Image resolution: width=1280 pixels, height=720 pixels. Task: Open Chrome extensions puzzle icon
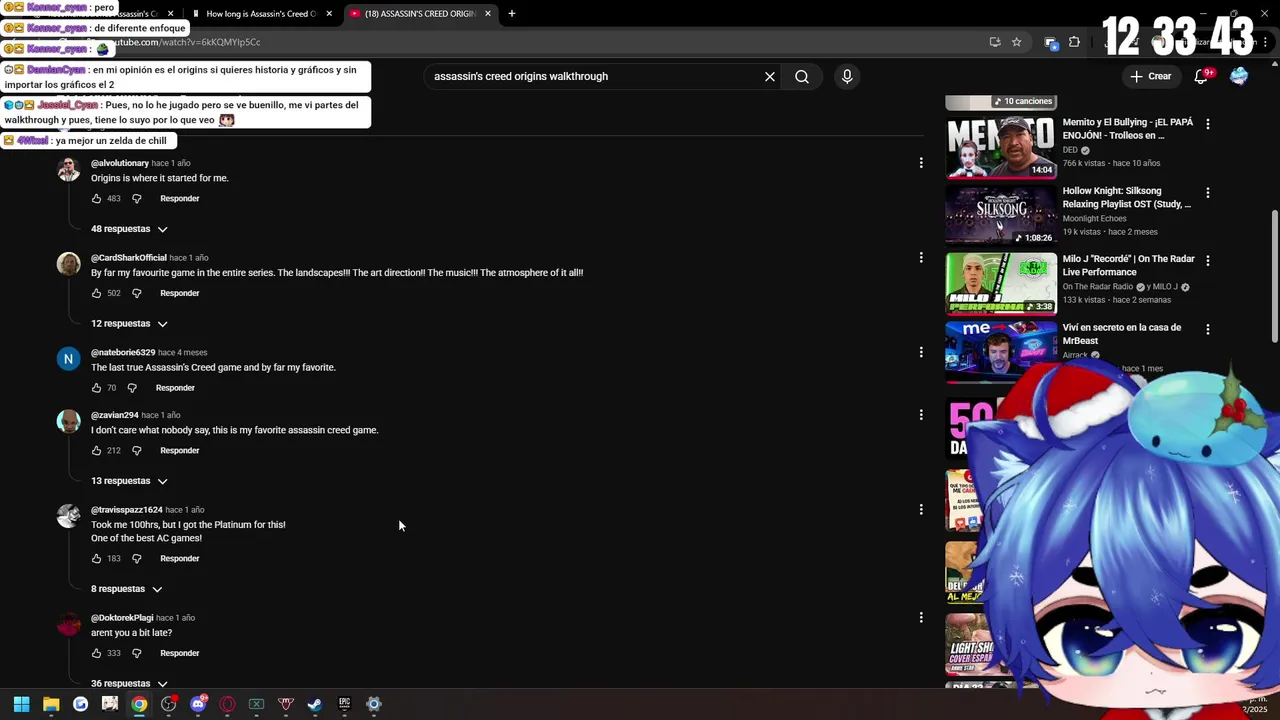click(x=1074, y=42)
